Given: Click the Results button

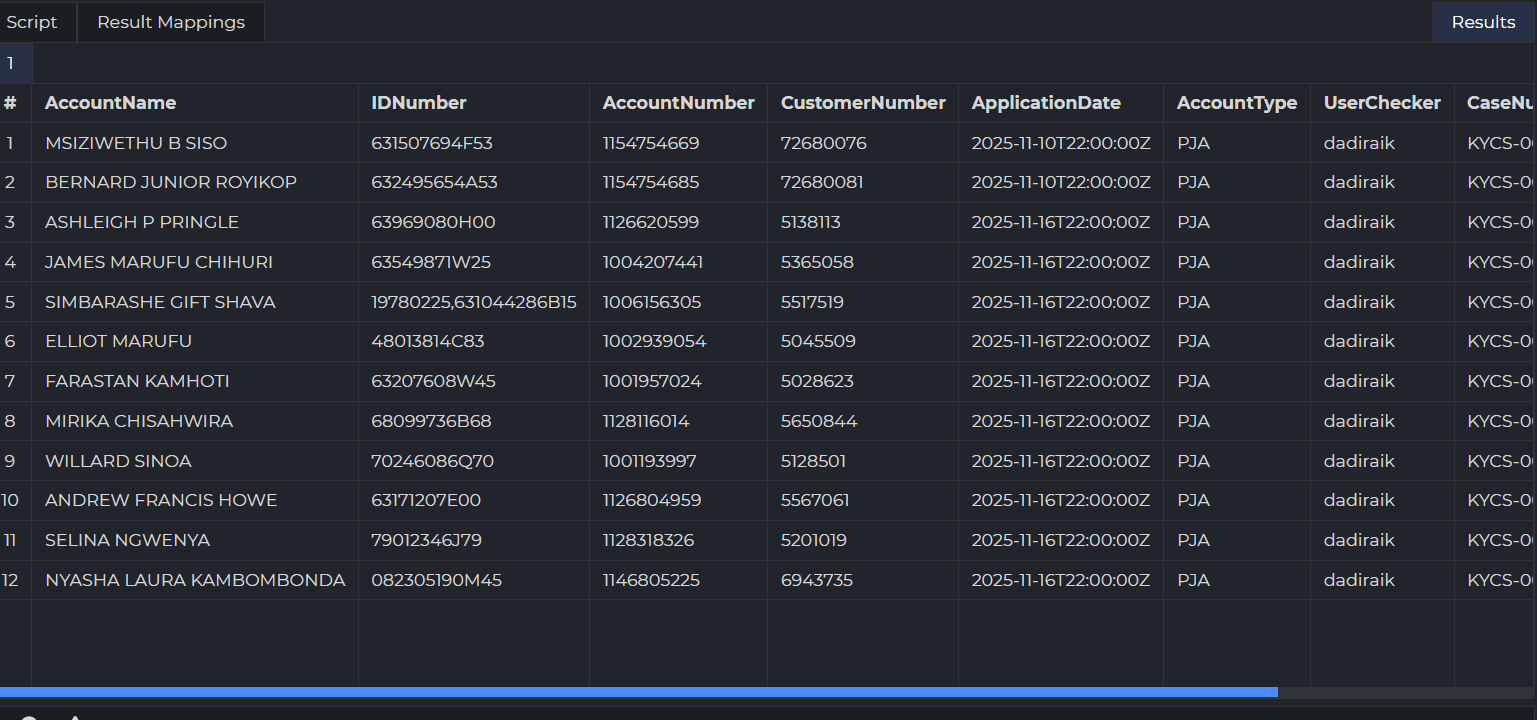Looking at the screenshot, I should pyautogui.click(x=1483, y=22).
